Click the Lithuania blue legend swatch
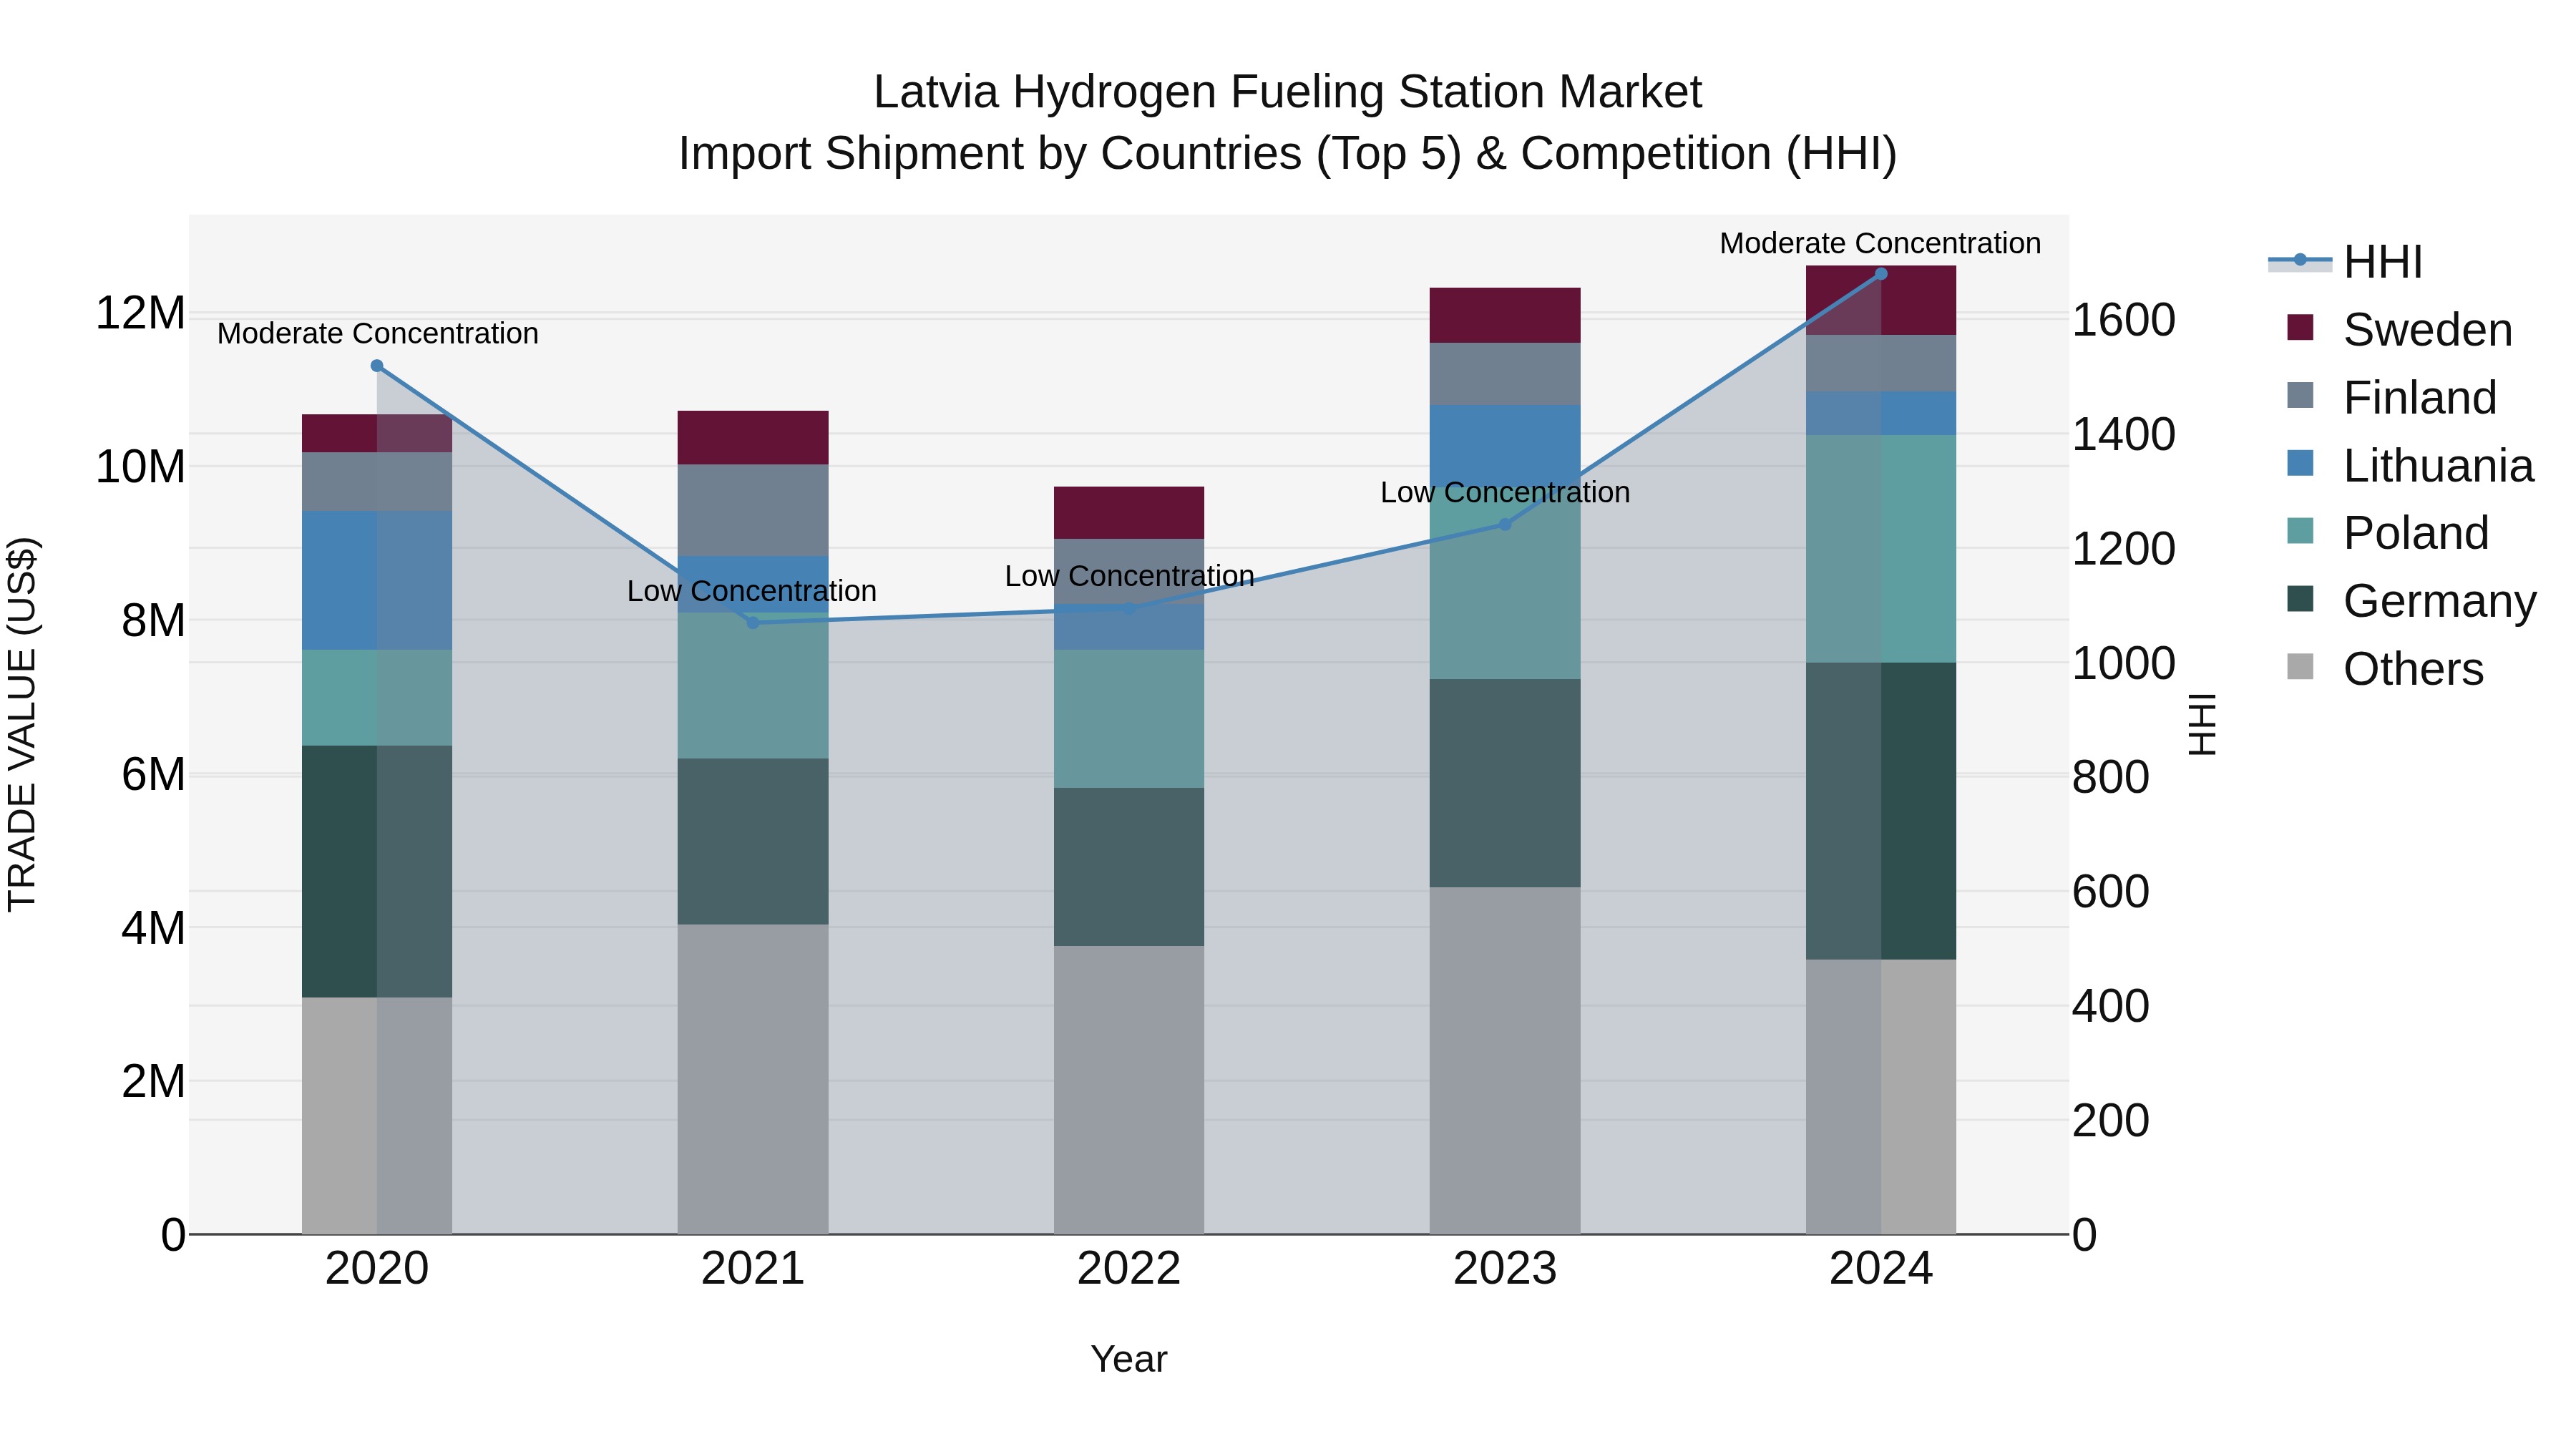 (x=2300, y=463)
